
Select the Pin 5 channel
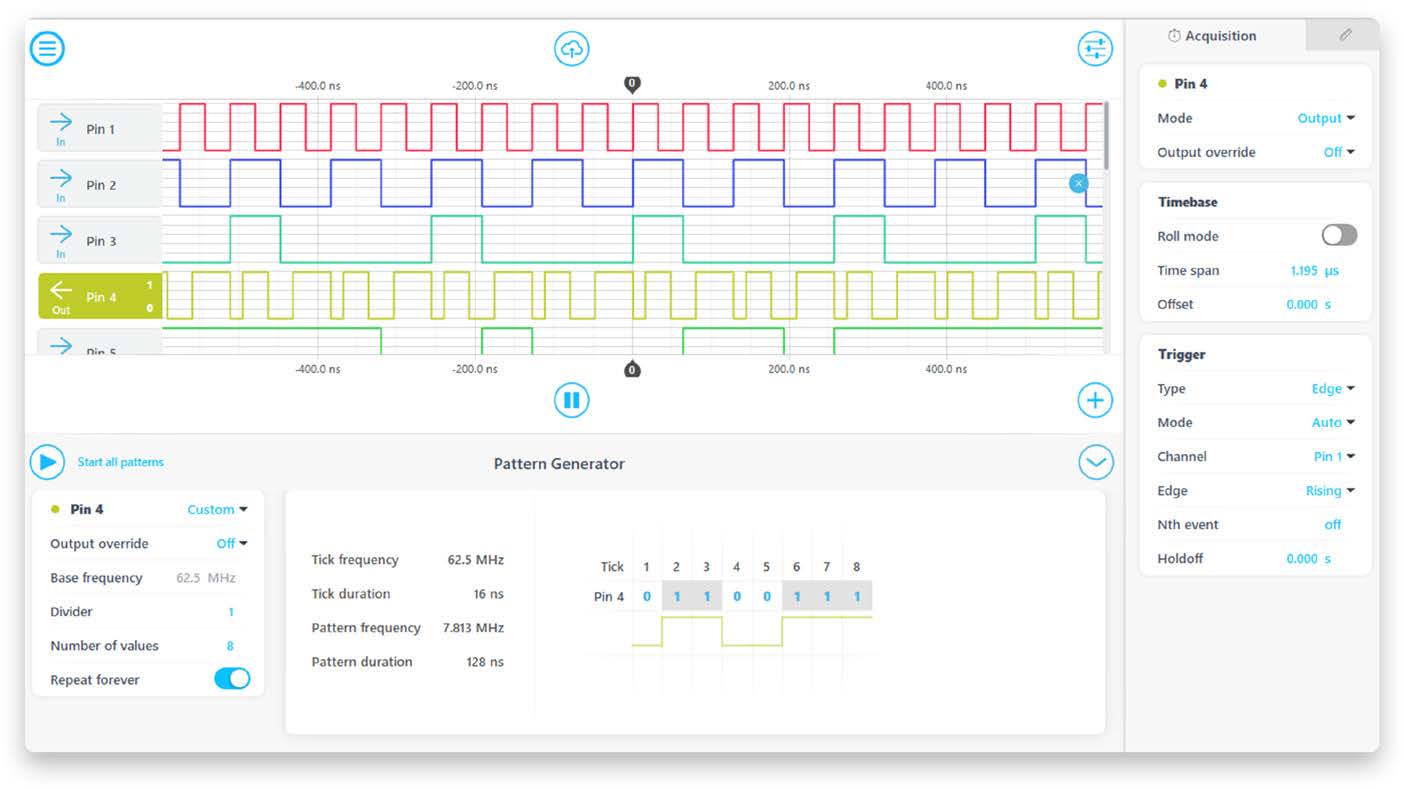point(100,342)
